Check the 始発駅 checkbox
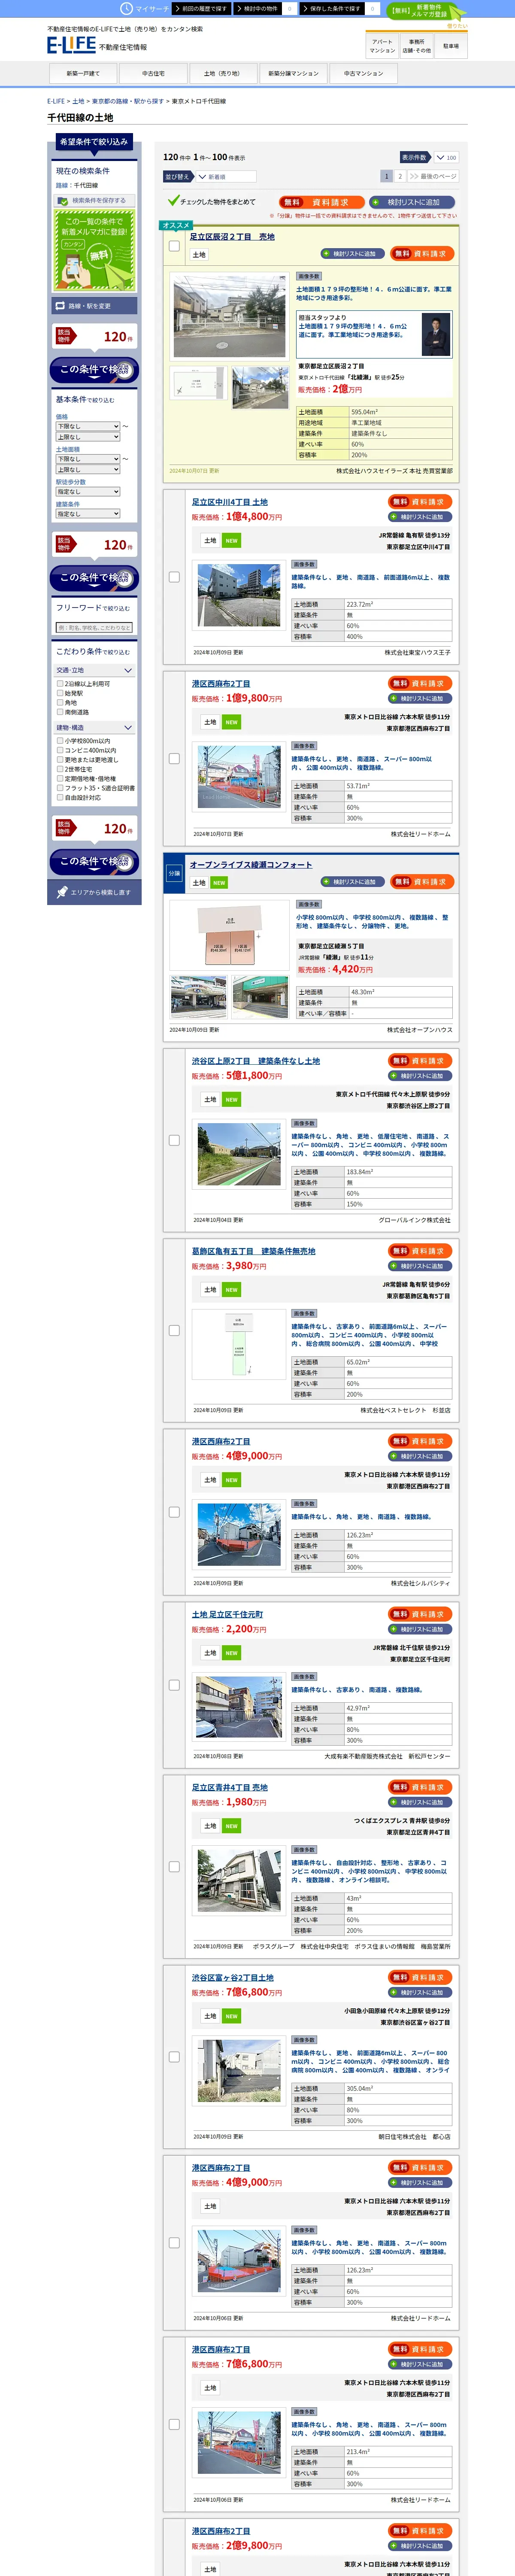This screenshot has height=2576, width=515. (60, 693)
